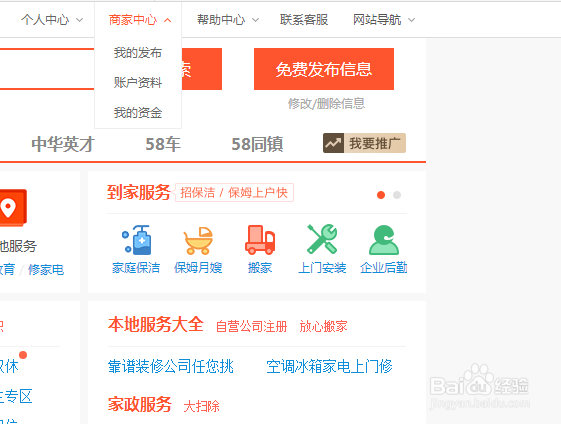Click the 我要推广 button
This screenshot has width=561, height=424.
tap(364, 143)
